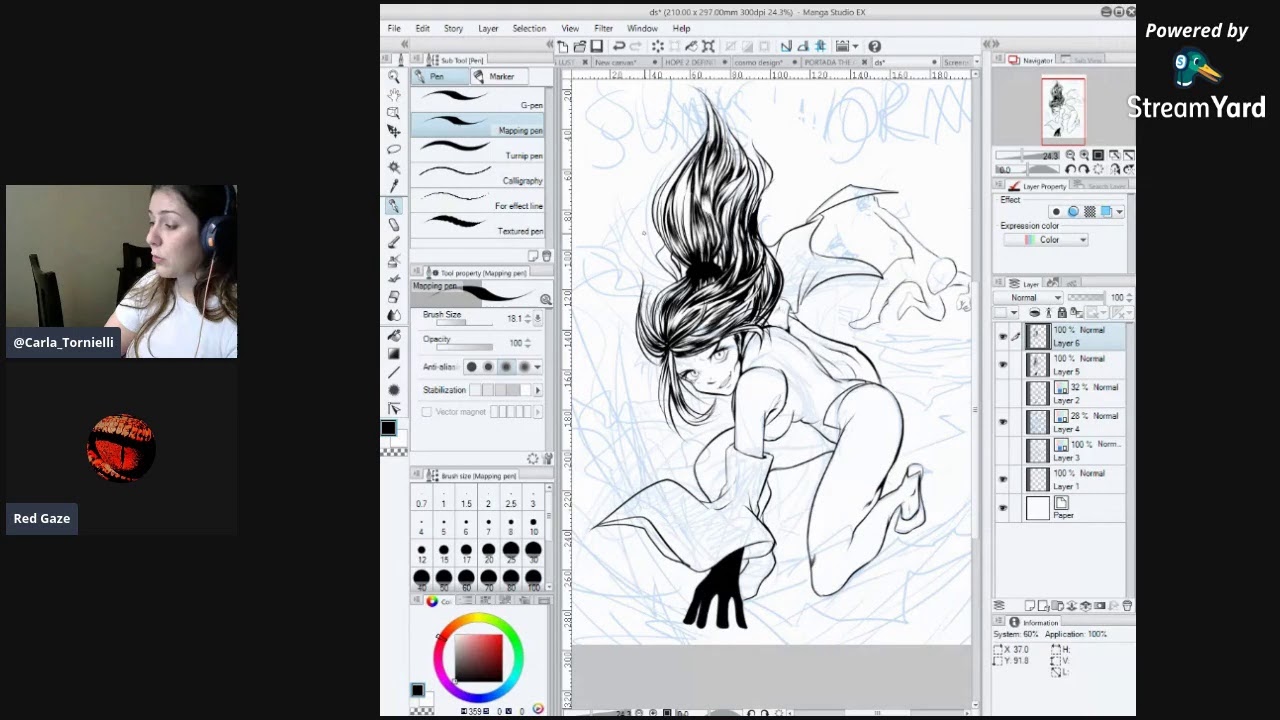Select the Eyedropper tool in toolbox

(x=394, y=186)
